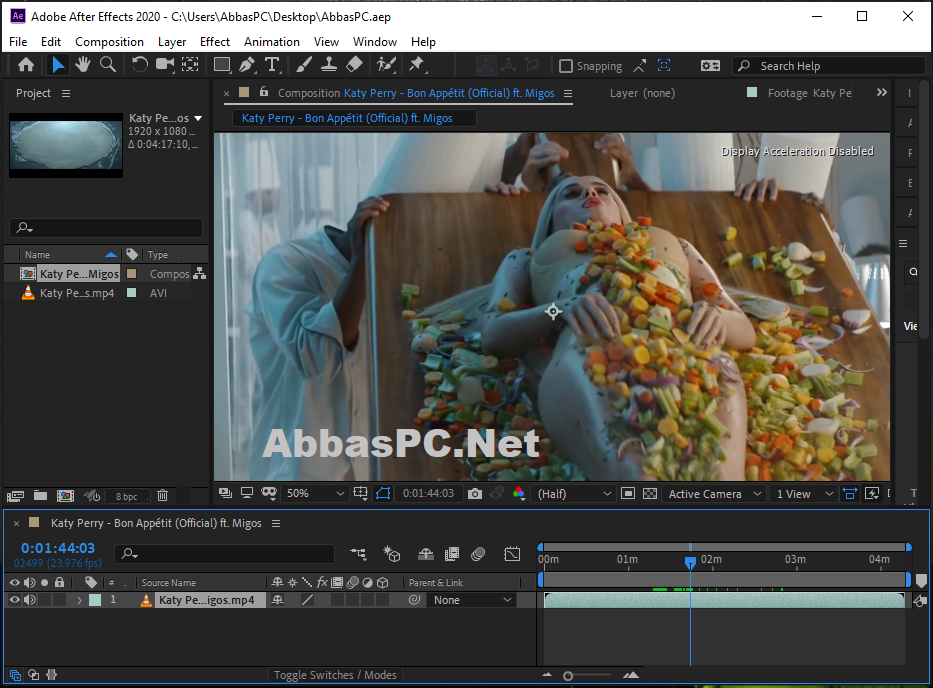The width and height of the screenshot is (933, 688).
Task: Open the Layer menu
Action: (x=172, y=42)
